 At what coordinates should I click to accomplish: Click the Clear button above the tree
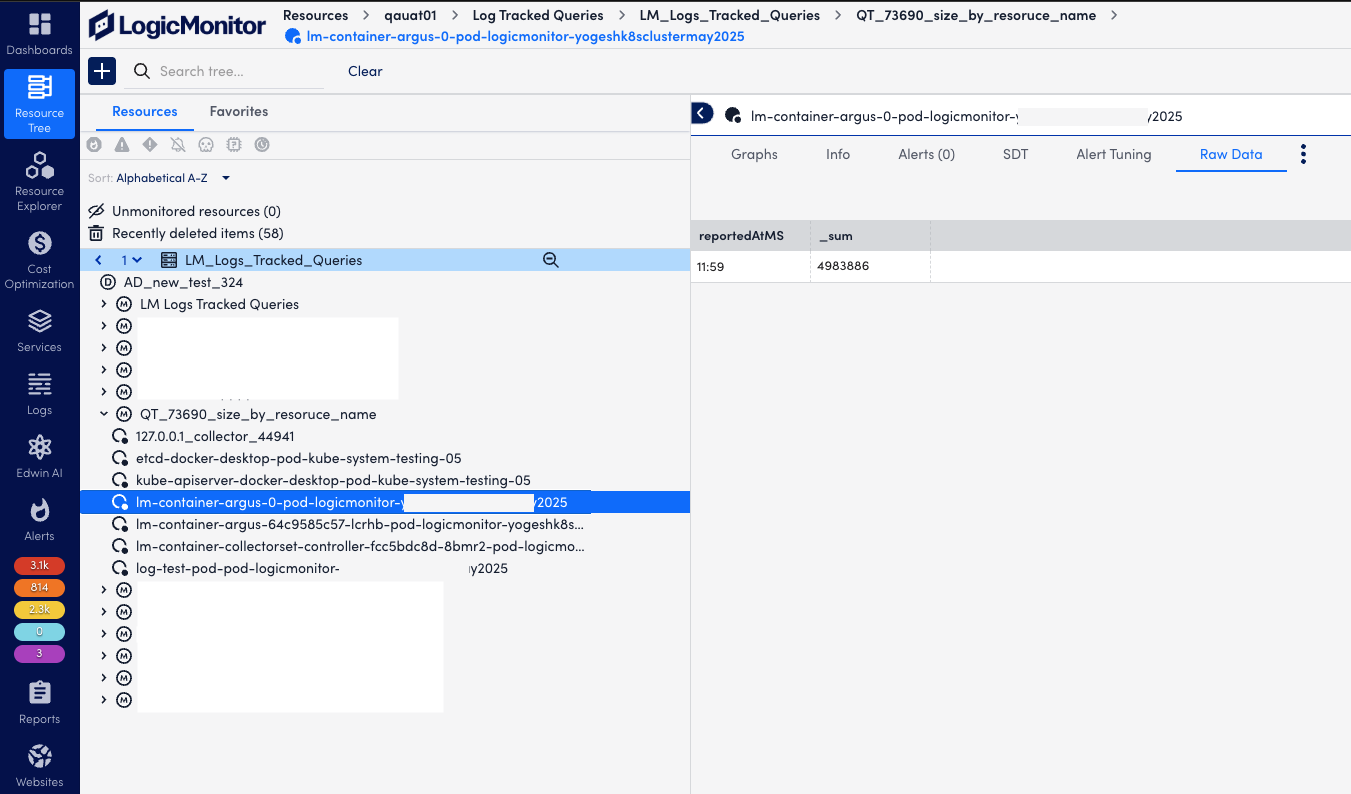tap(364, 71)
